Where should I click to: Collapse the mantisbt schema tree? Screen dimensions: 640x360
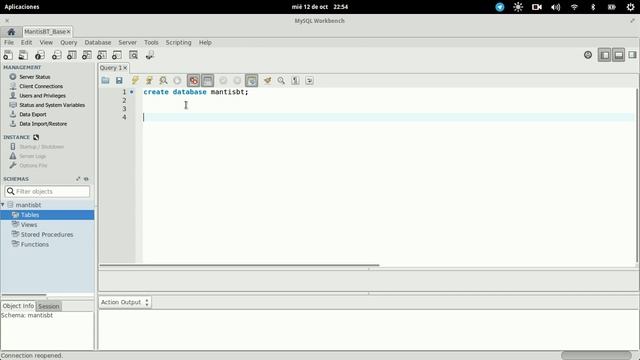coord(3,205)
